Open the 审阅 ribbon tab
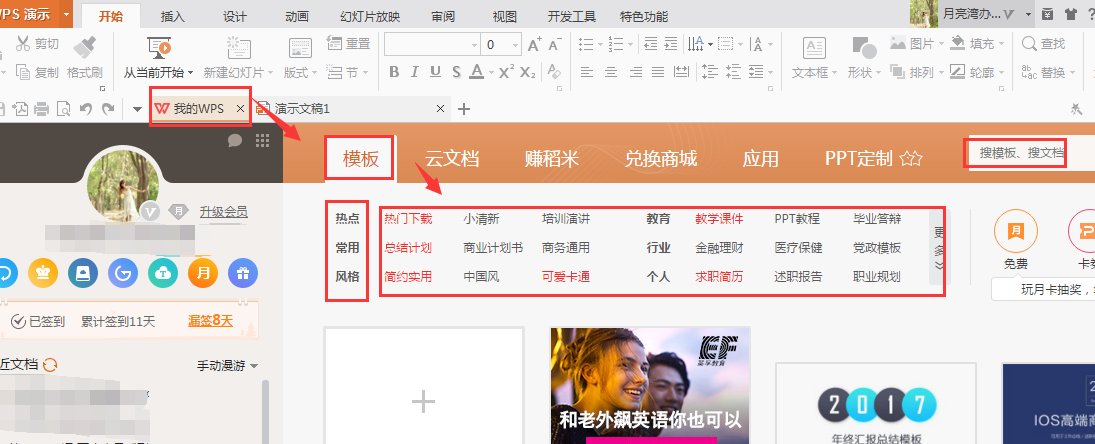Viewport: 1095px width, 444px height. point(443,17)
